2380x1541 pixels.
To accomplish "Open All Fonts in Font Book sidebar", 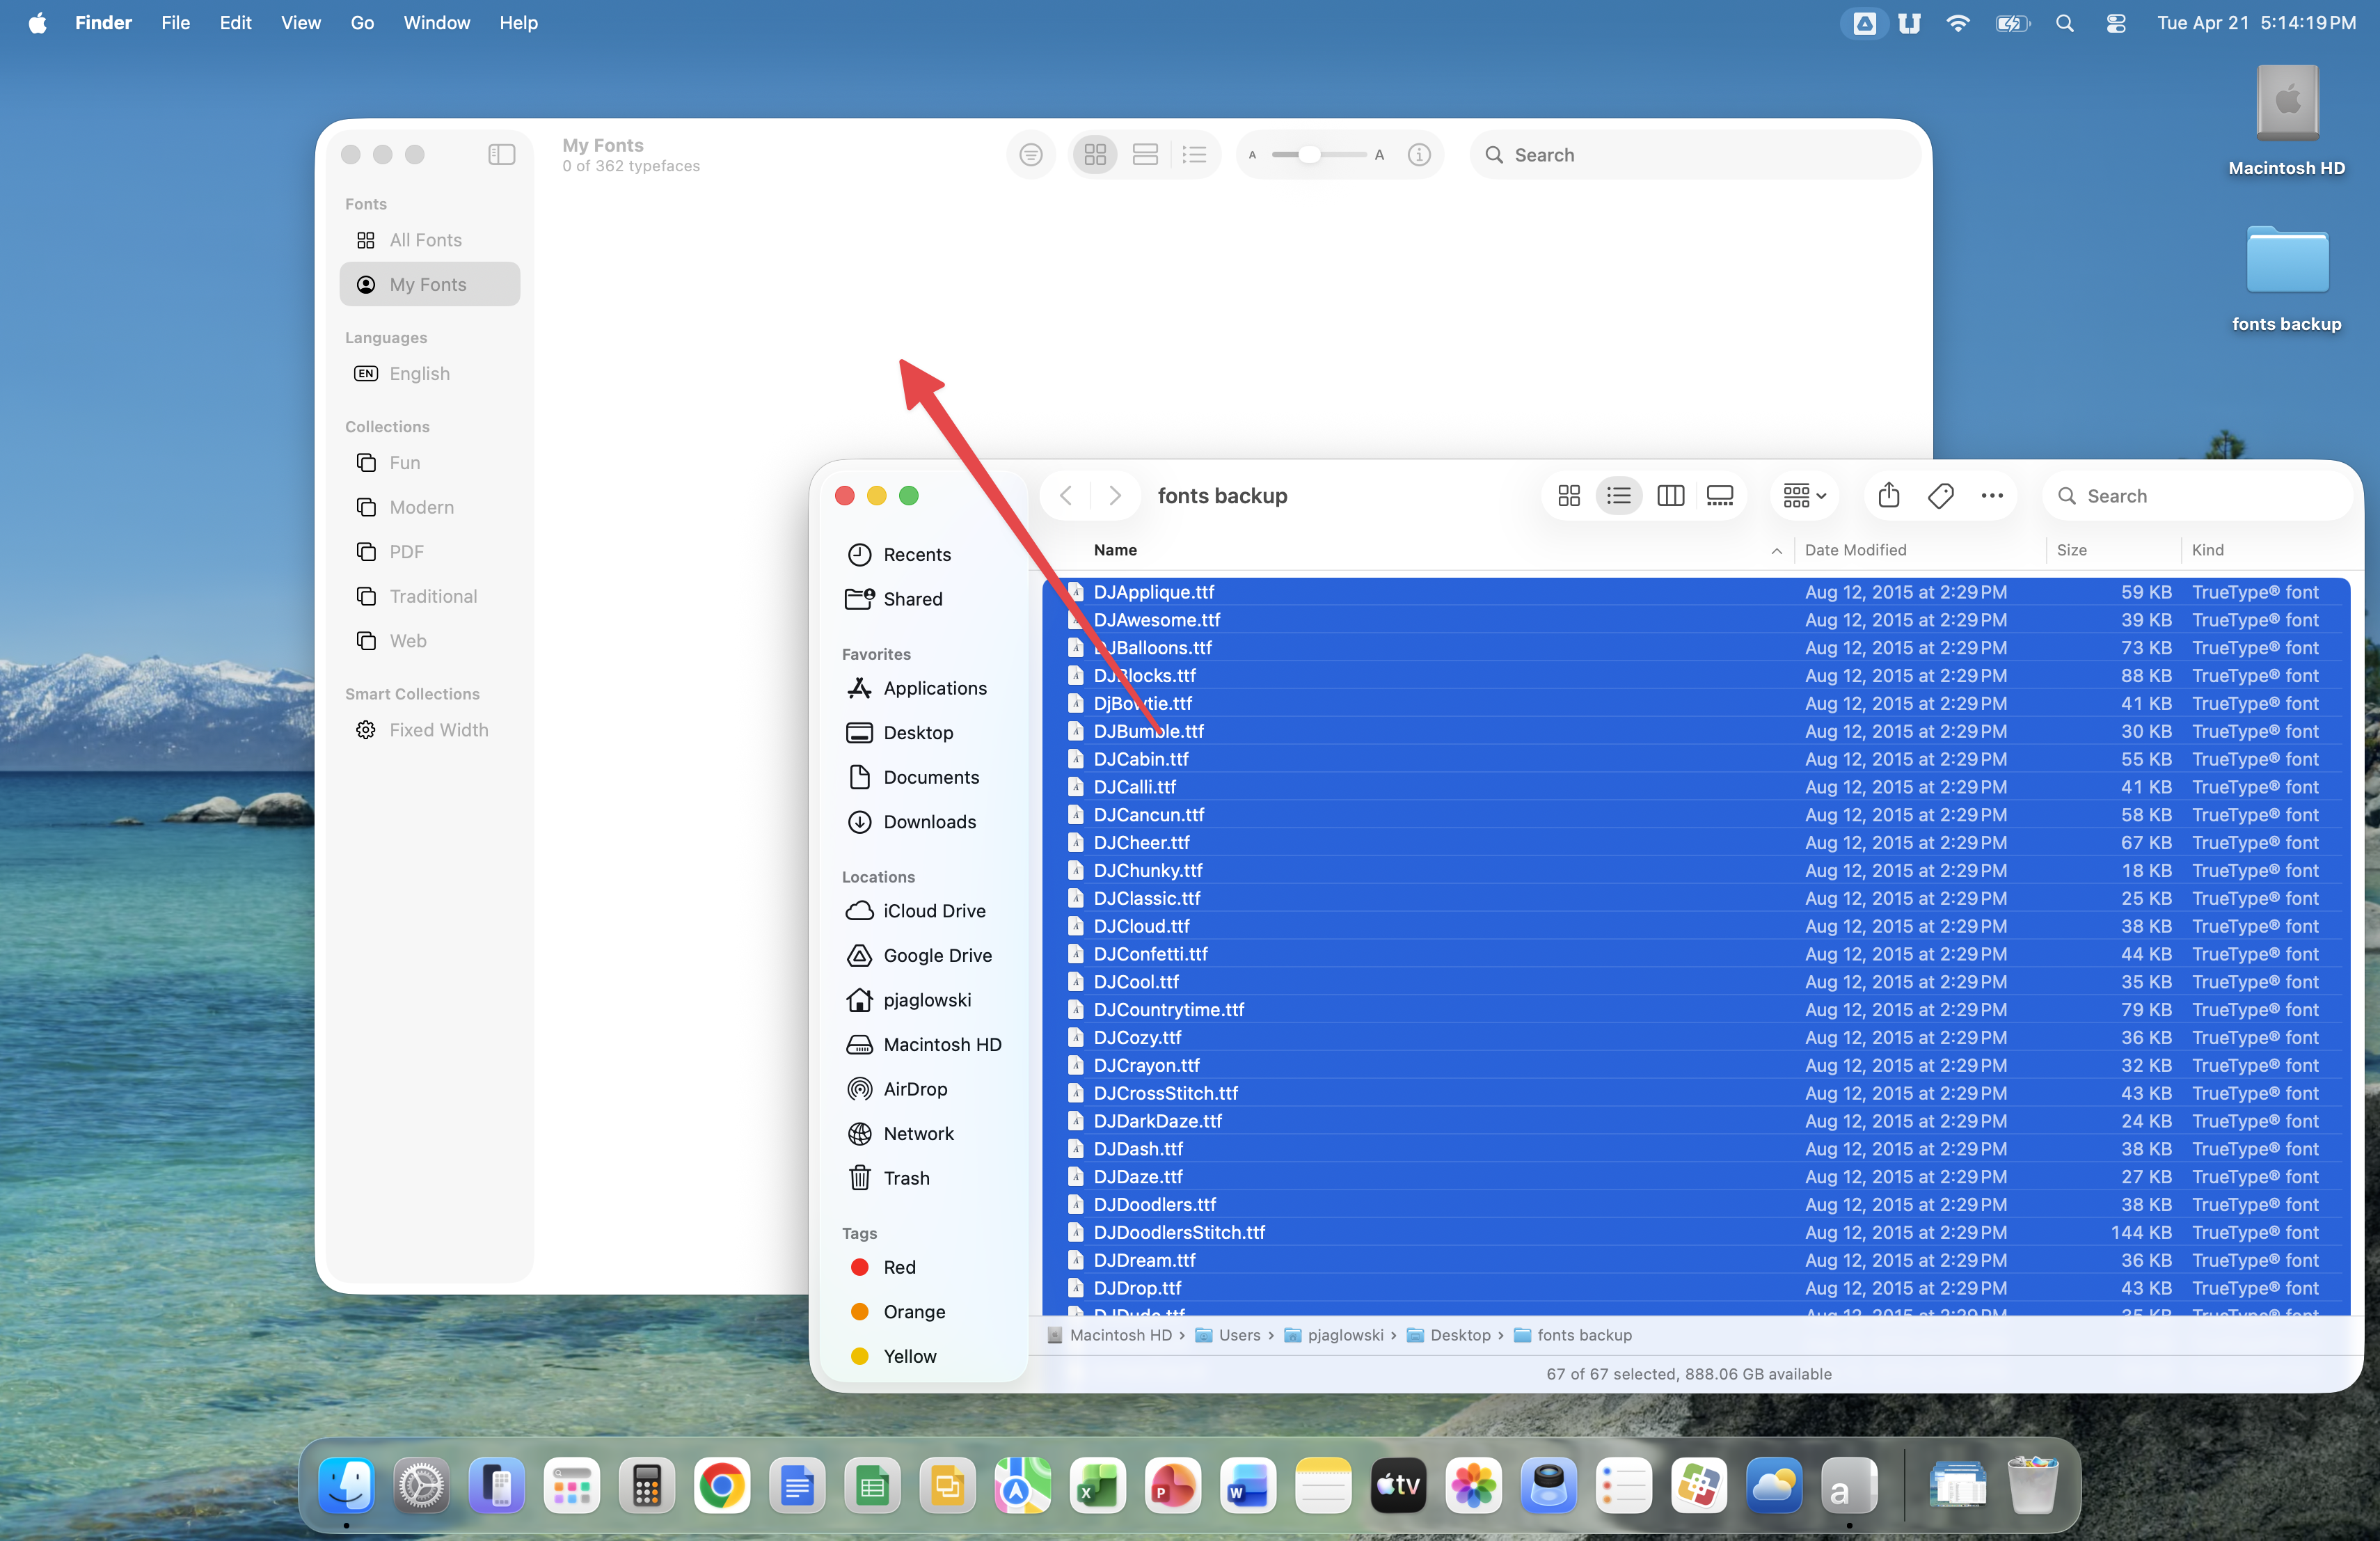I will point(425,240).
